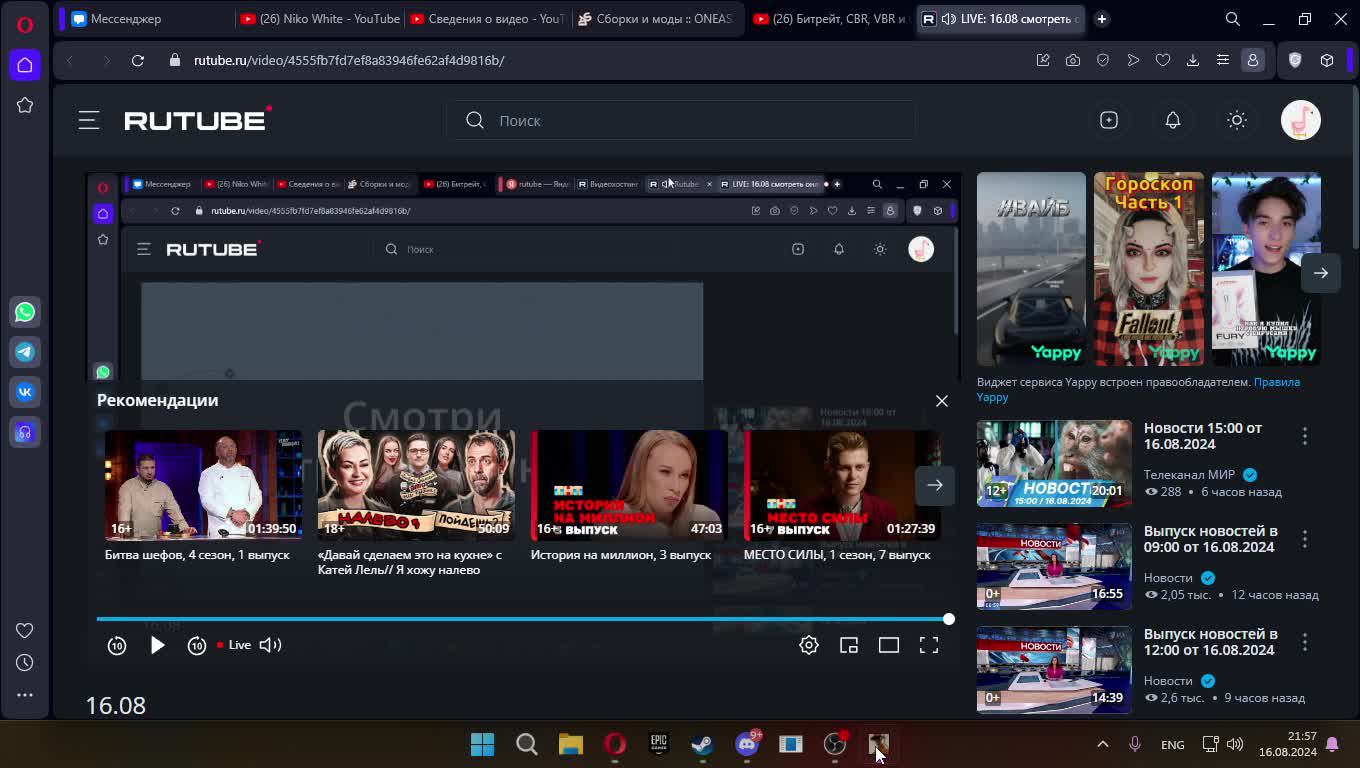This screenshot has height=768, width=1360.
Task: Toggle theater wide mode
Action: tap(889, 645)
